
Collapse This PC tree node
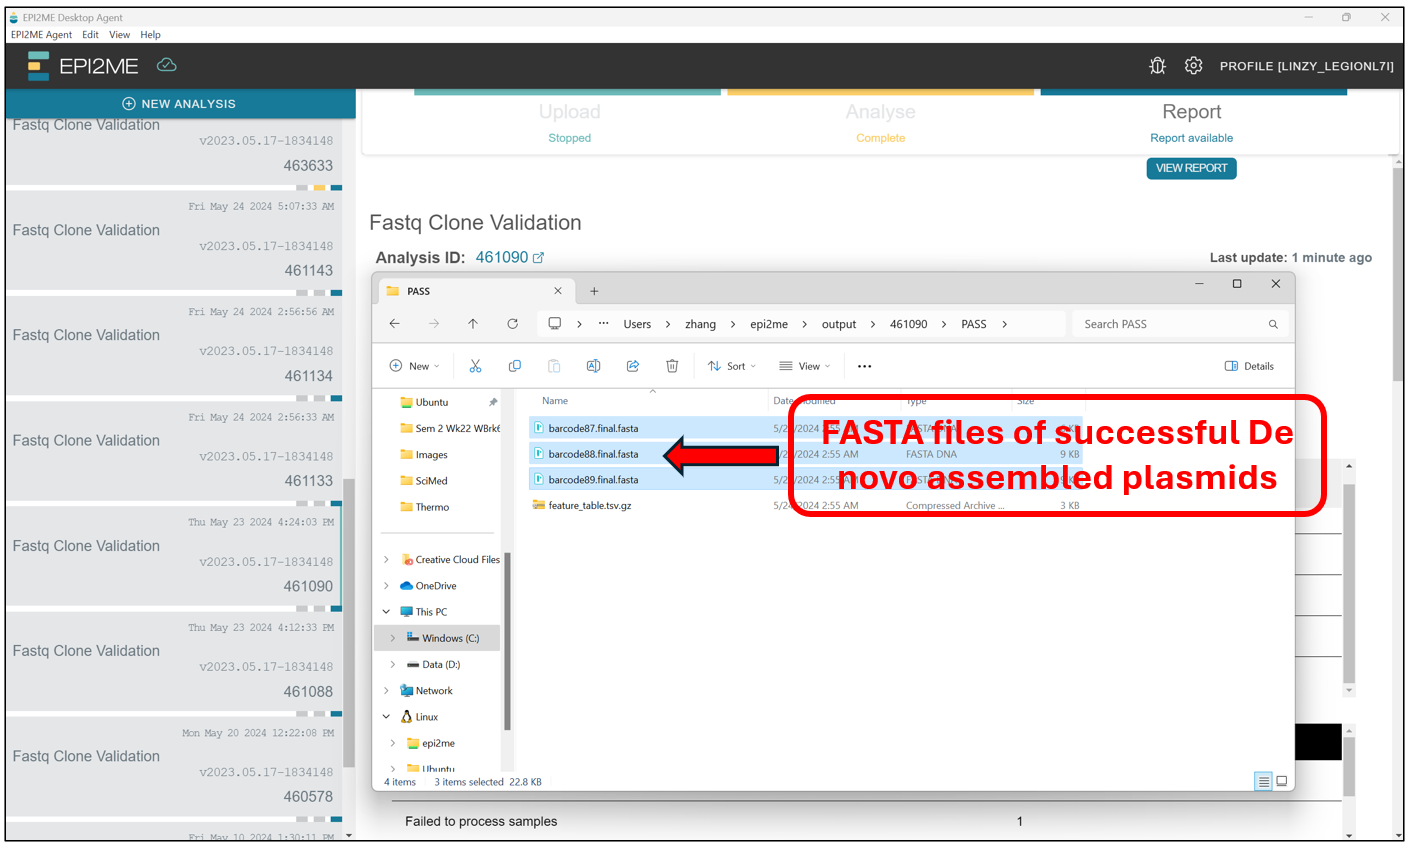coord(387,612)
